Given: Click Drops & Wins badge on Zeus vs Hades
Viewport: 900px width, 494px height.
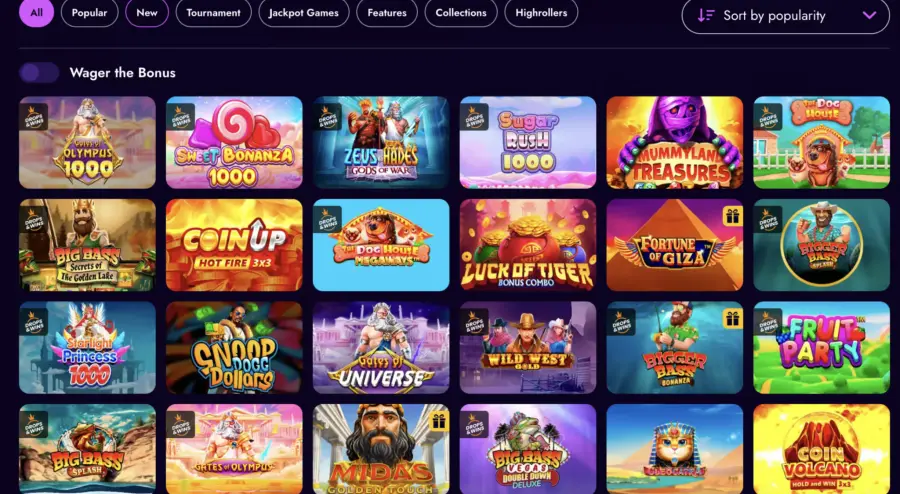Looking at the screenshot, I should coord(327,118).
